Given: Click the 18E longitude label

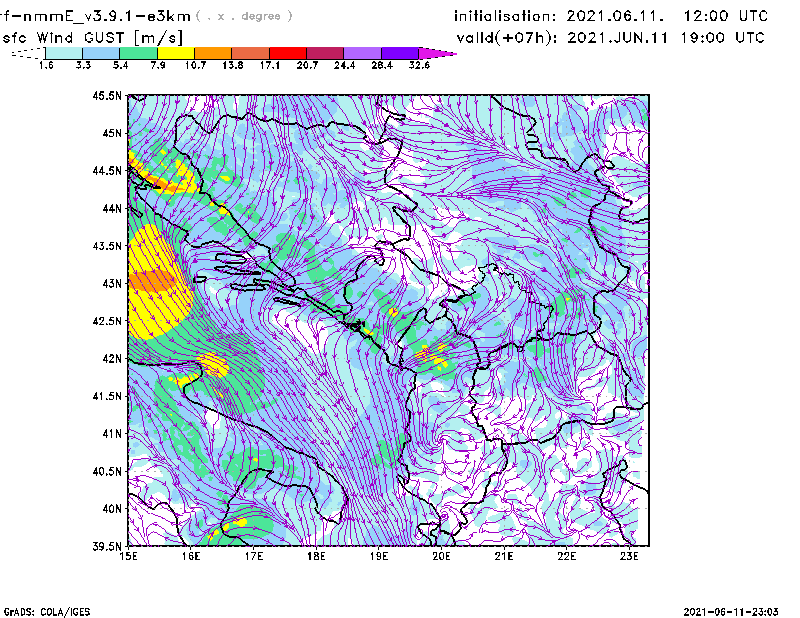Looking at the screenshot, I should (x=316, y=556).
